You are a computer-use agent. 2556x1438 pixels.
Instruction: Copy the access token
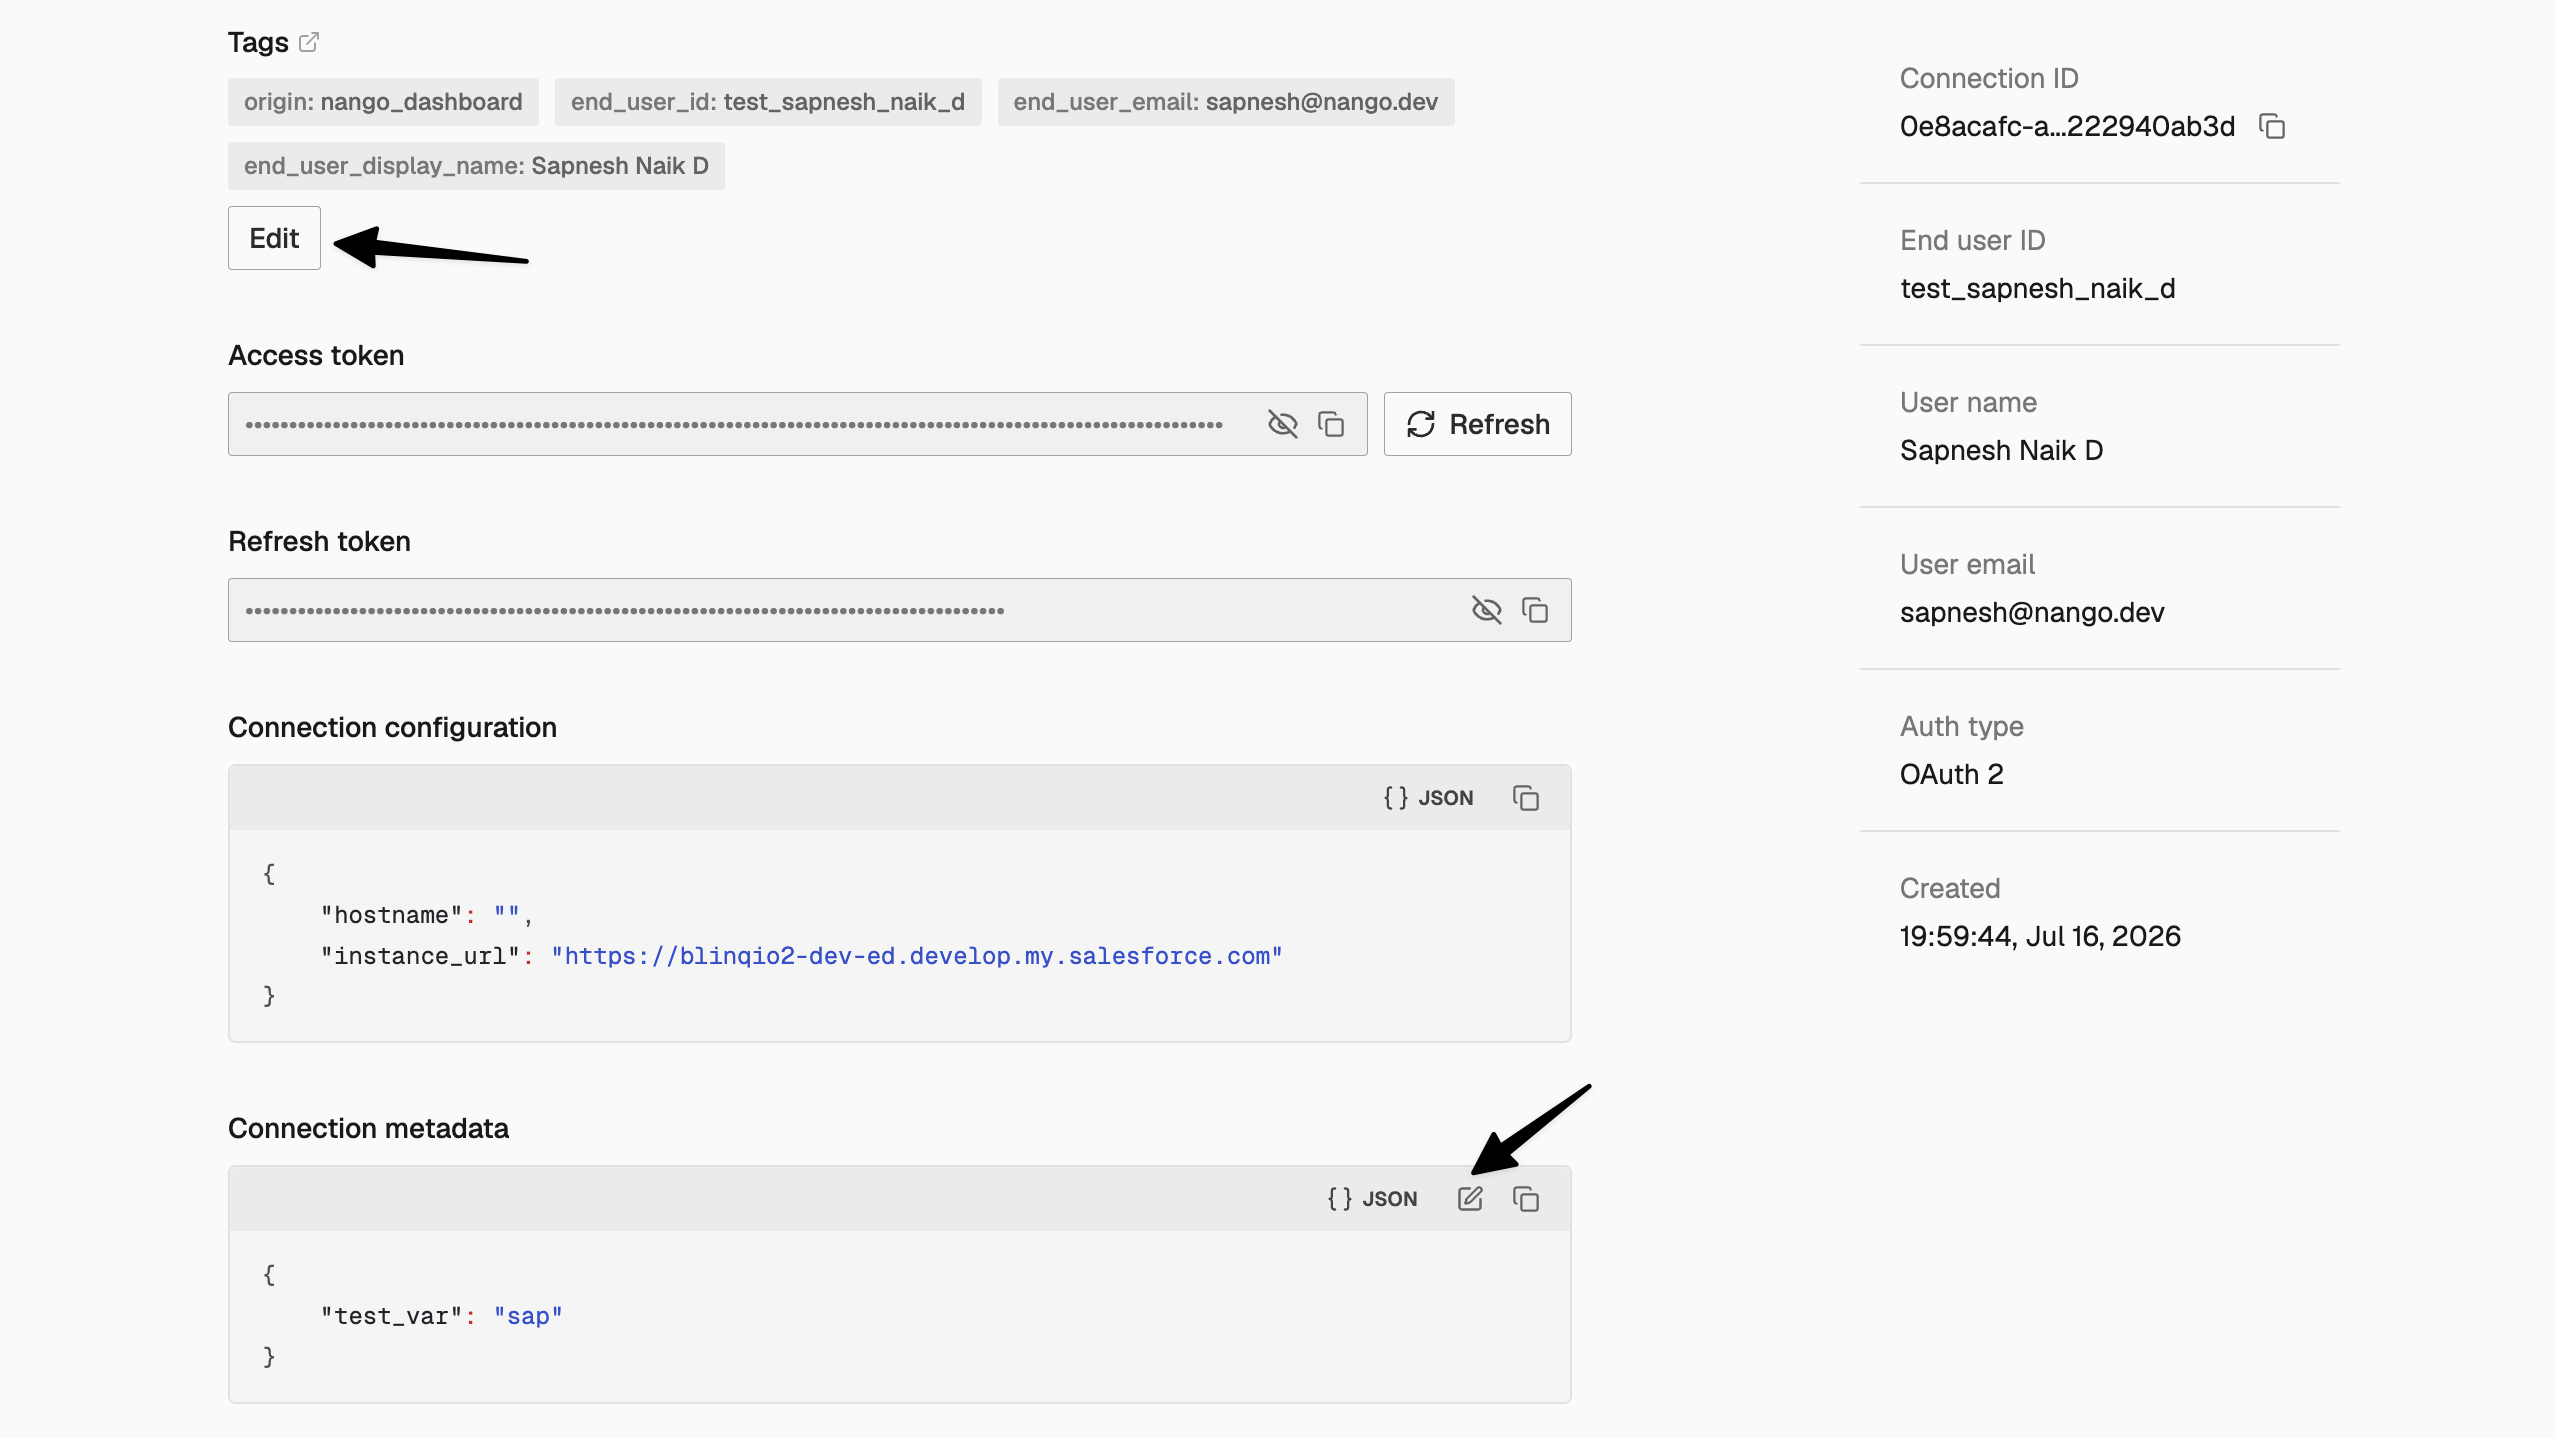1331,424
